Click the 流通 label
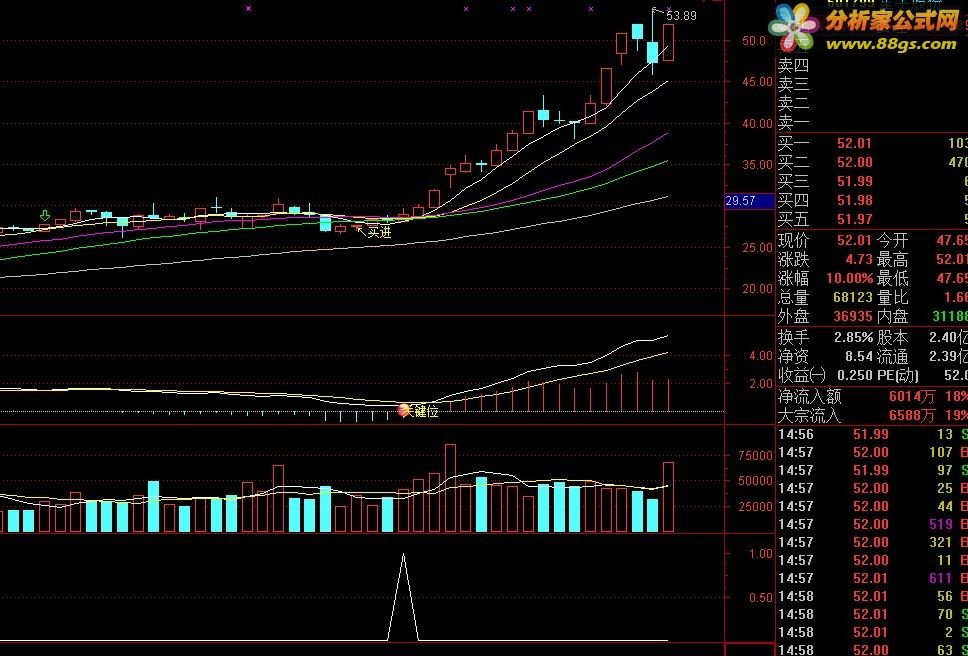 pos(892,356)
